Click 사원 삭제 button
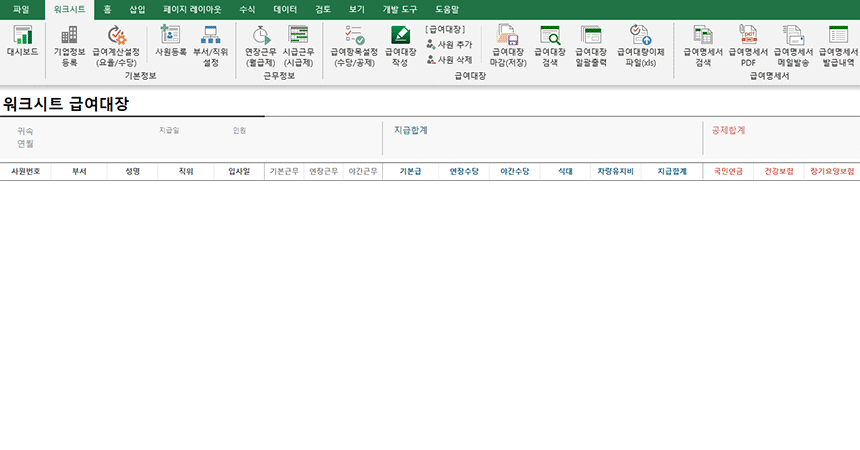The image size is (860, 450). coord(449,60)
